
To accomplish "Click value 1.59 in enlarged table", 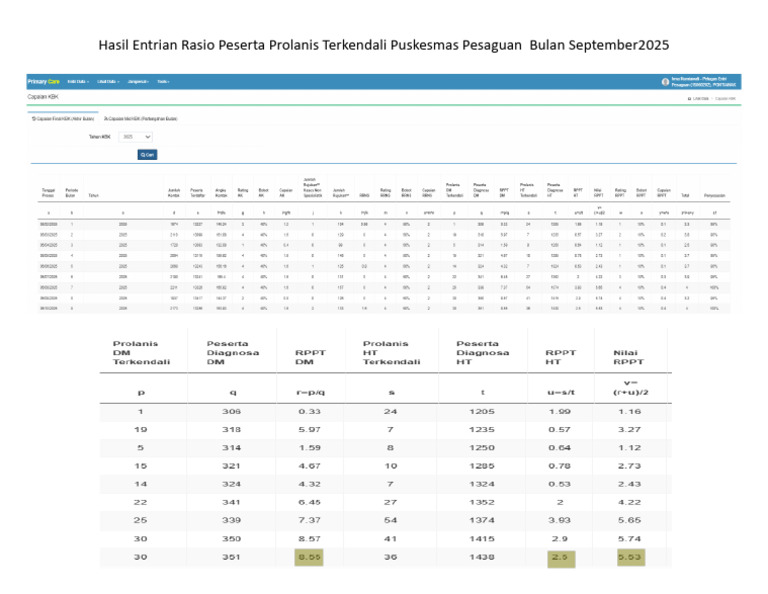I will coord(310,448).
